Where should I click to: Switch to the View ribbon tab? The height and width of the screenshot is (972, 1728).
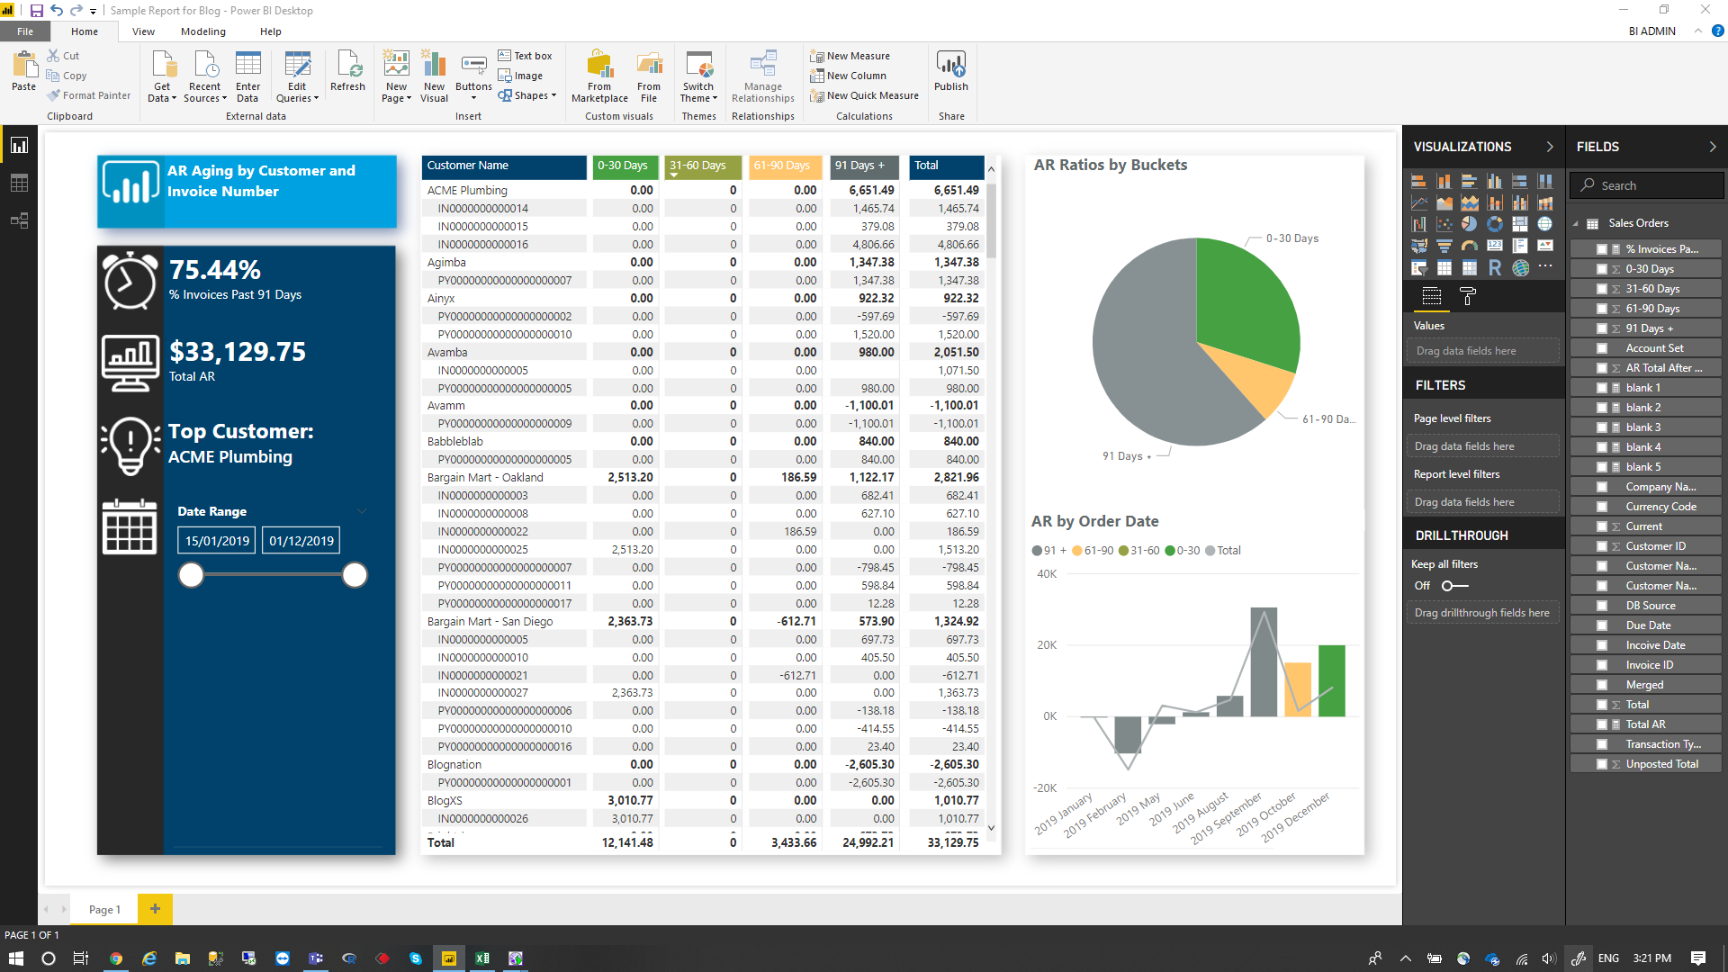[144, 32]
